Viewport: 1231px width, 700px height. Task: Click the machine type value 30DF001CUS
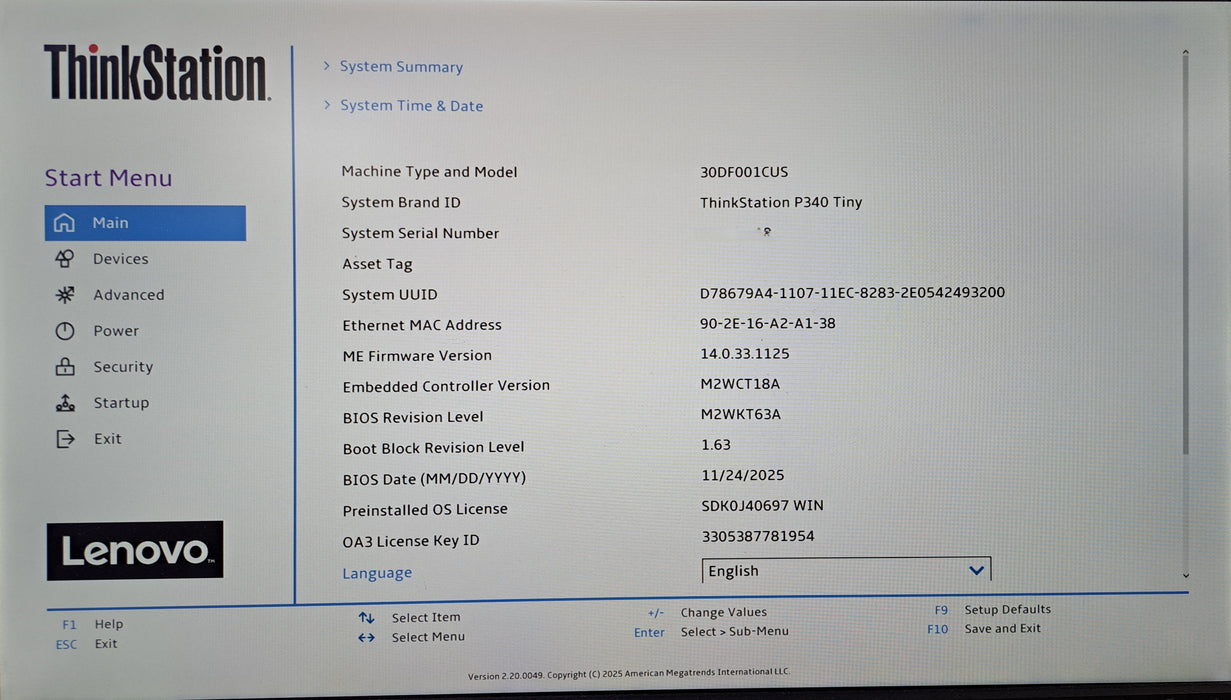pos(744,172)
